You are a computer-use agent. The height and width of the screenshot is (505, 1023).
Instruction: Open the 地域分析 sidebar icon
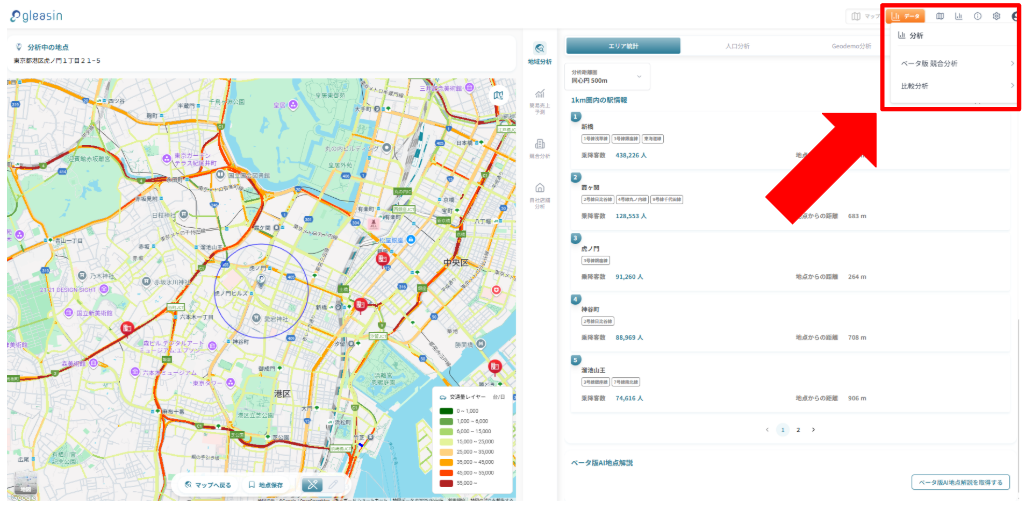click(x=540, y=51)
